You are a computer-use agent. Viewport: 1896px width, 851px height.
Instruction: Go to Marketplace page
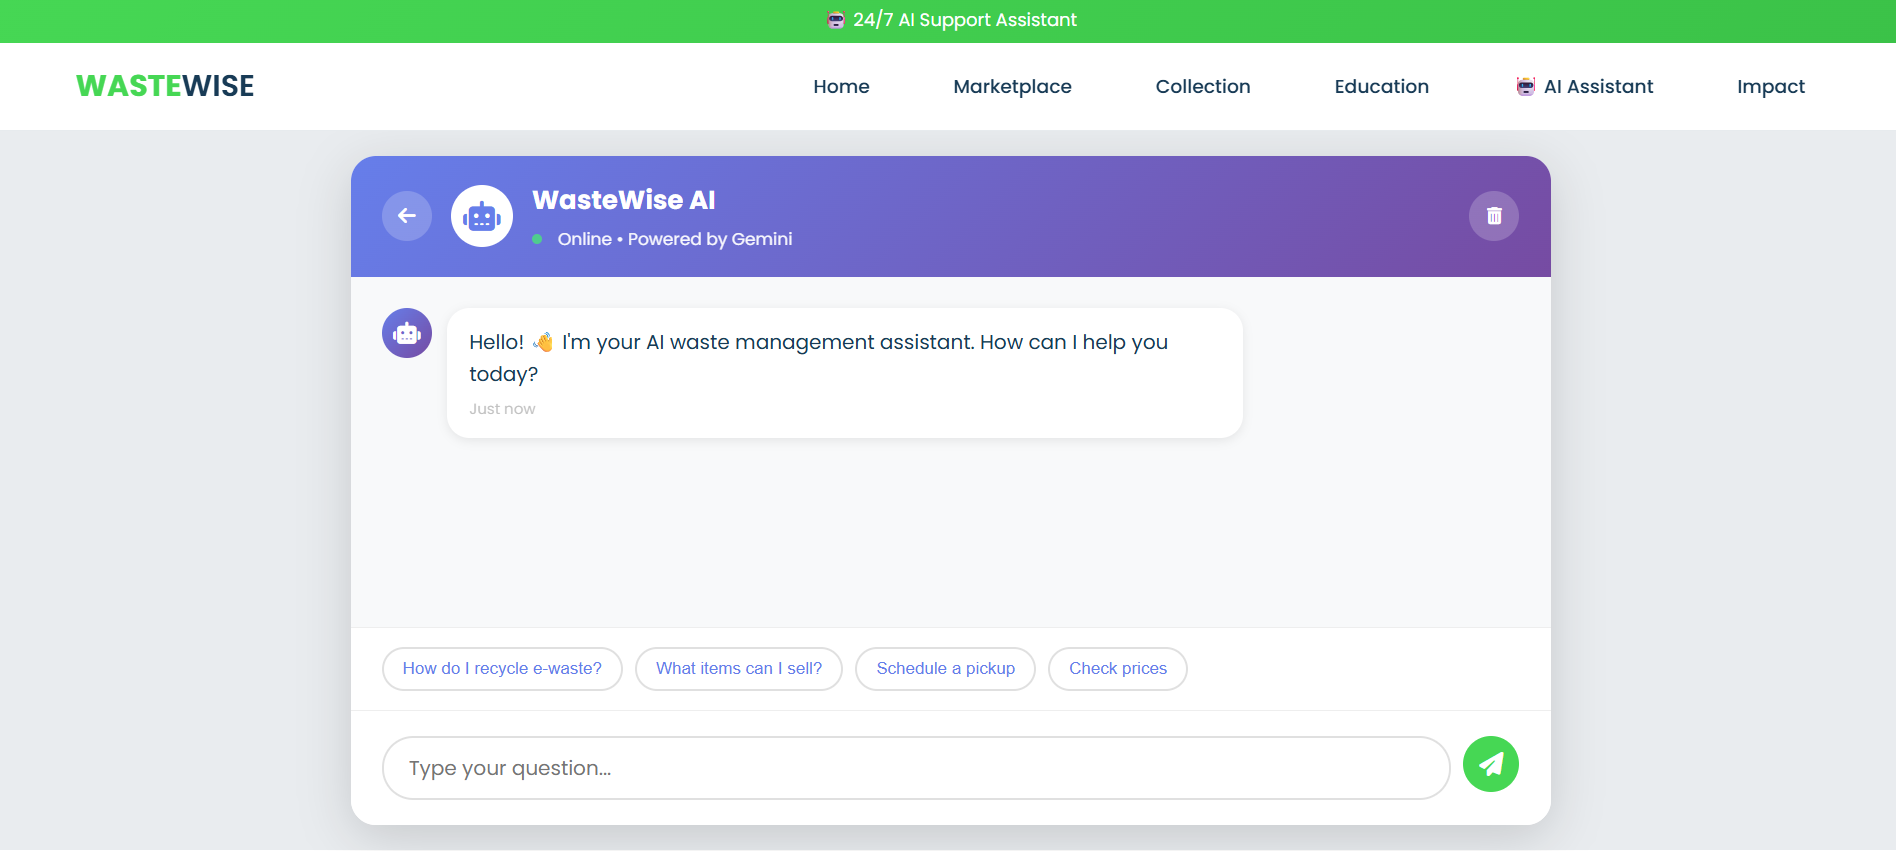[x=1012, y=86]
